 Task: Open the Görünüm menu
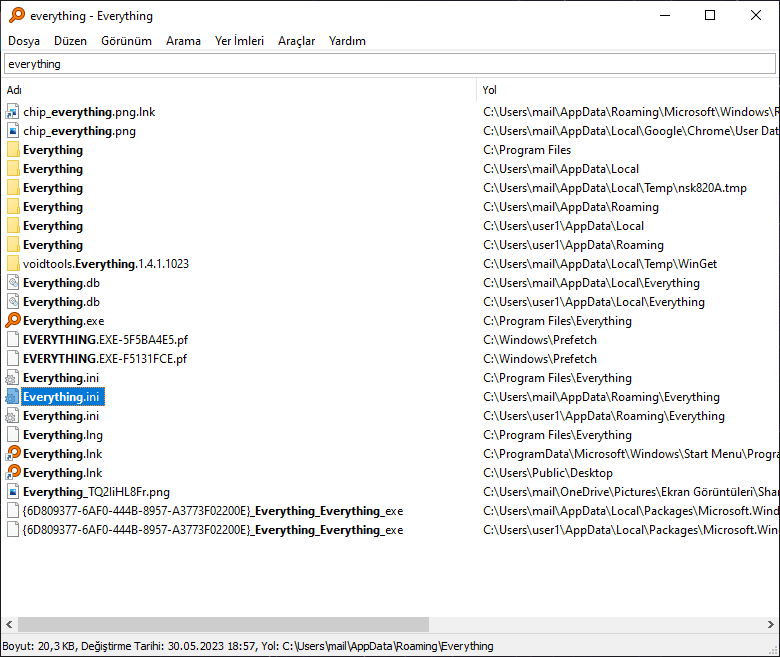coord(126,41)
